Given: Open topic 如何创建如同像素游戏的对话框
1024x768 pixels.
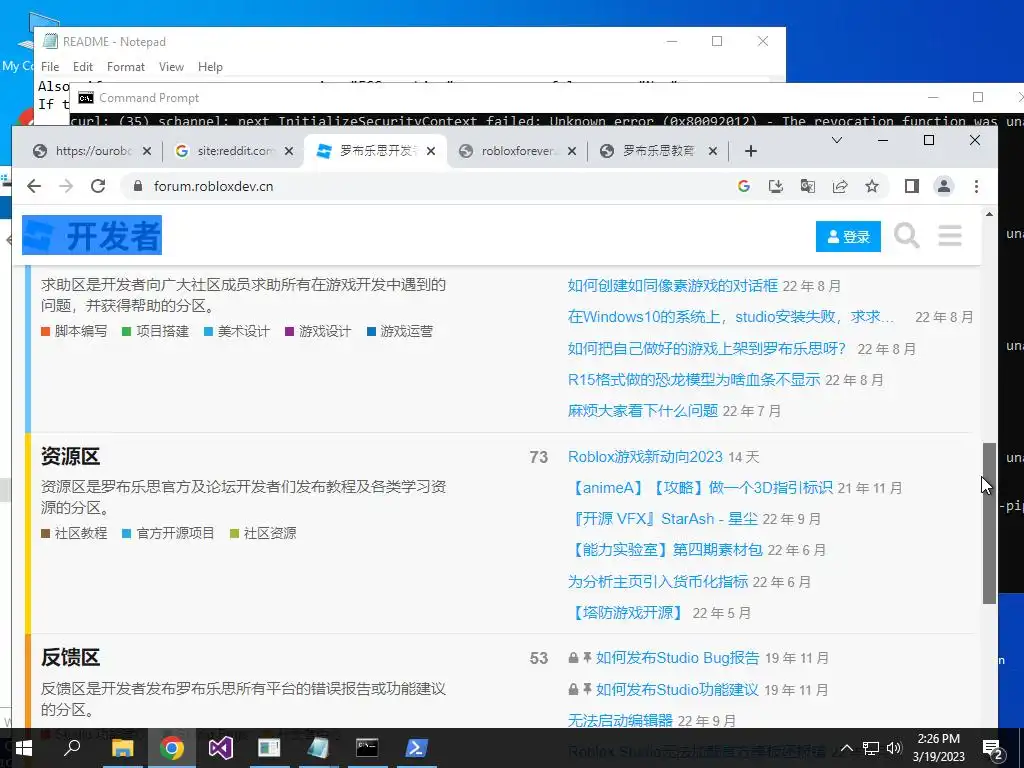Looking at the screenshot, I should (x=673, y=285).
